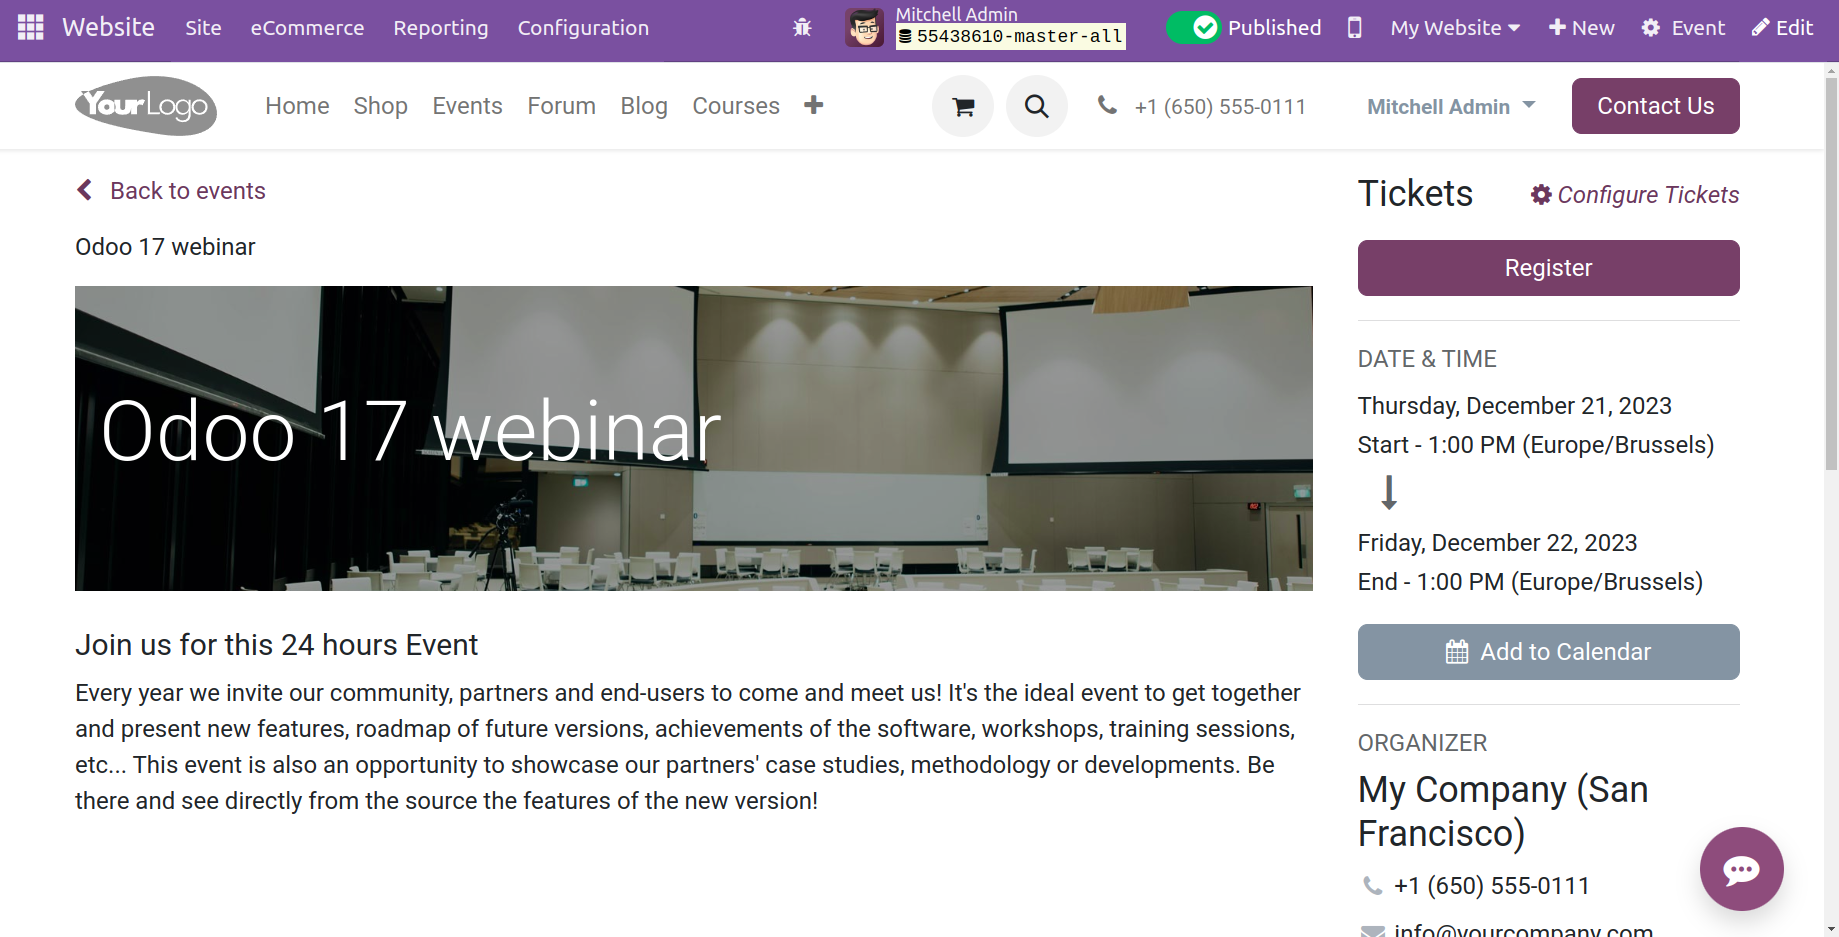Image resolution: width=1839 pixels, height=937 pixels.
Task: Open the New content menu
Action: 1581,28
